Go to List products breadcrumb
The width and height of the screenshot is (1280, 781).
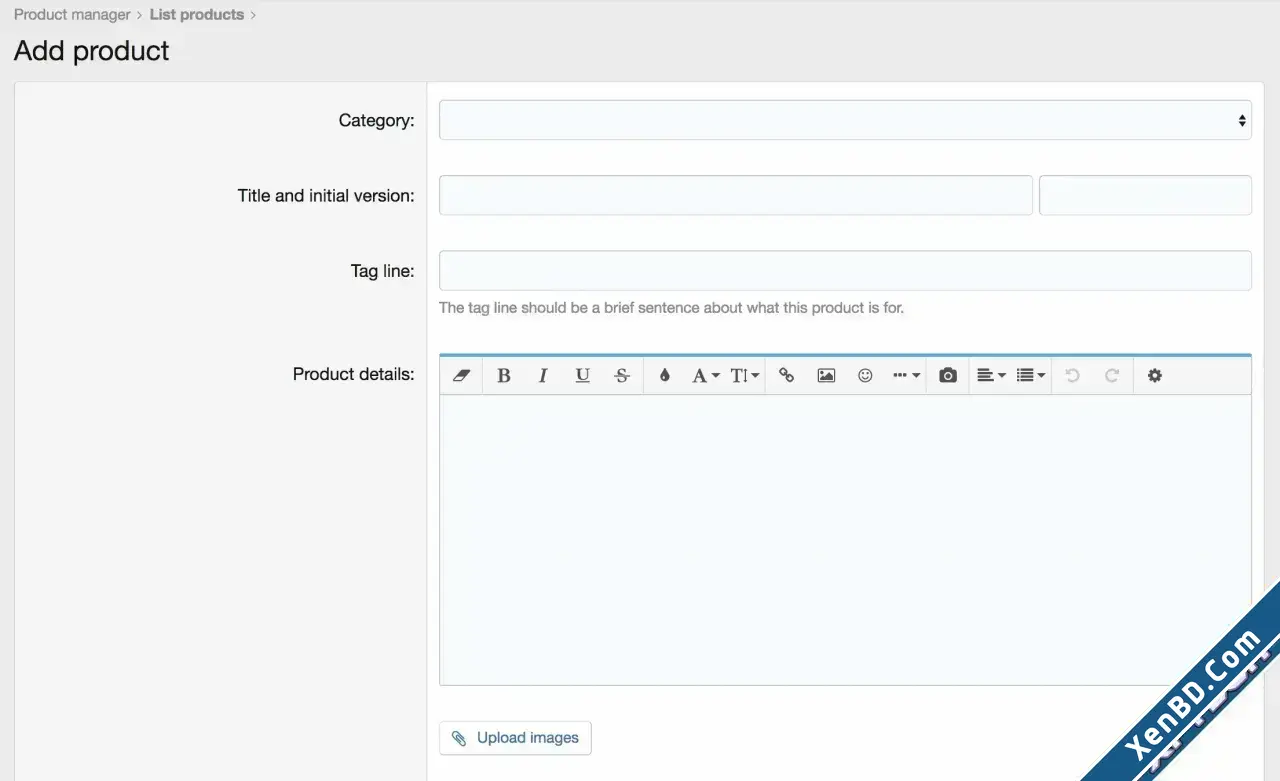(197, 15)
